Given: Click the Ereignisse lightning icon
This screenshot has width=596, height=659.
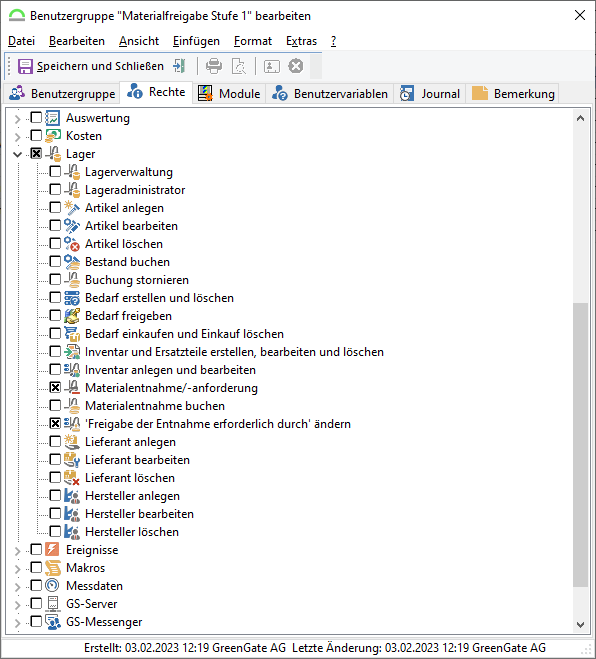Looking at the screenshot, I should coord(53,550).
